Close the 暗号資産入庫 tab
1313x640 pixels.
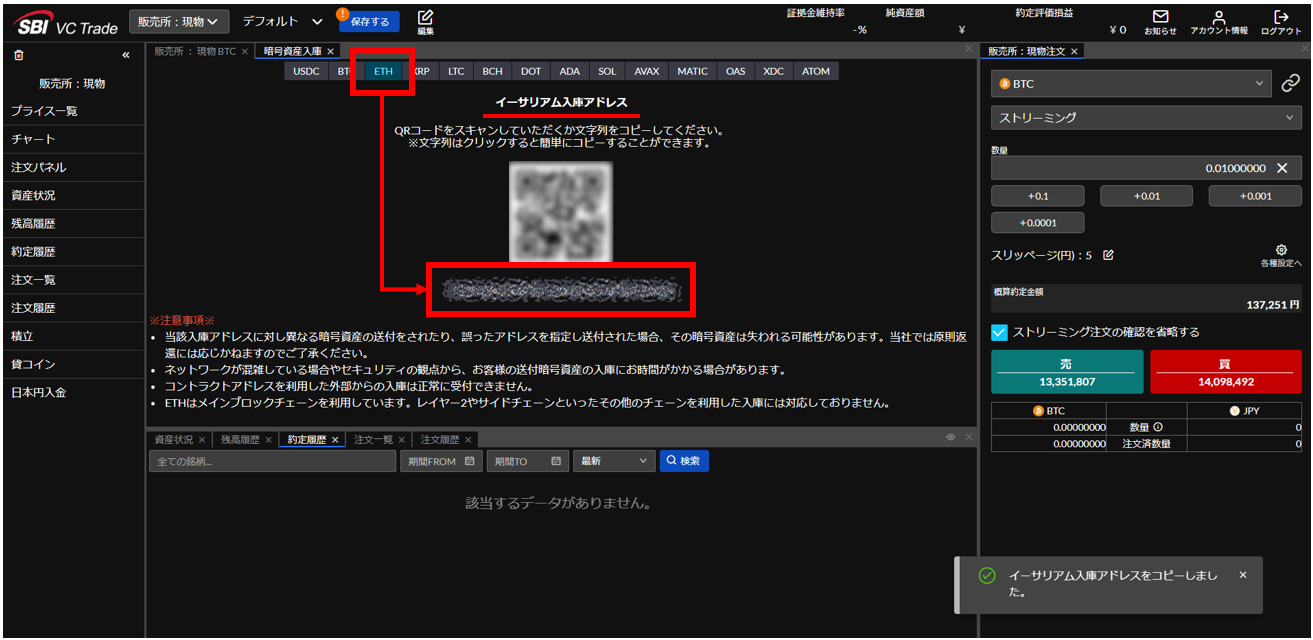(x=331, y=51)
